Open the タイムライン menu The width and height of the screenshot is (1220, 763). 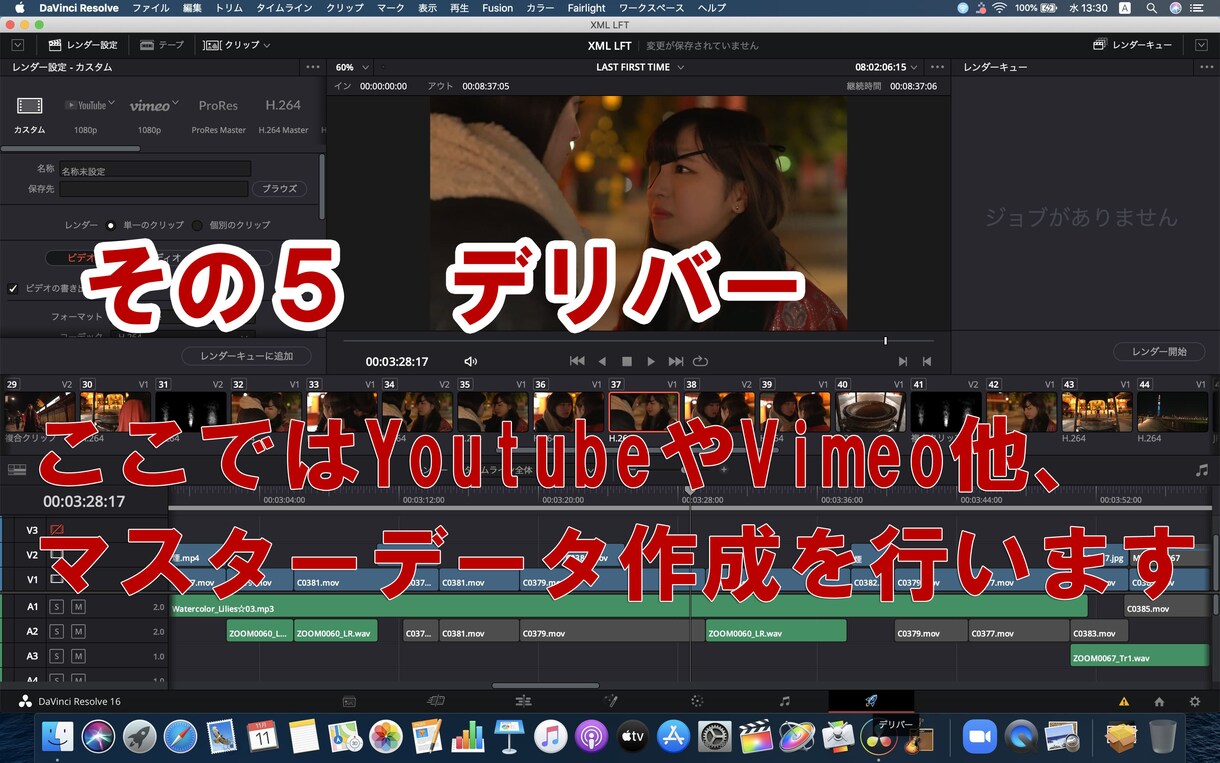coord(284,8)
